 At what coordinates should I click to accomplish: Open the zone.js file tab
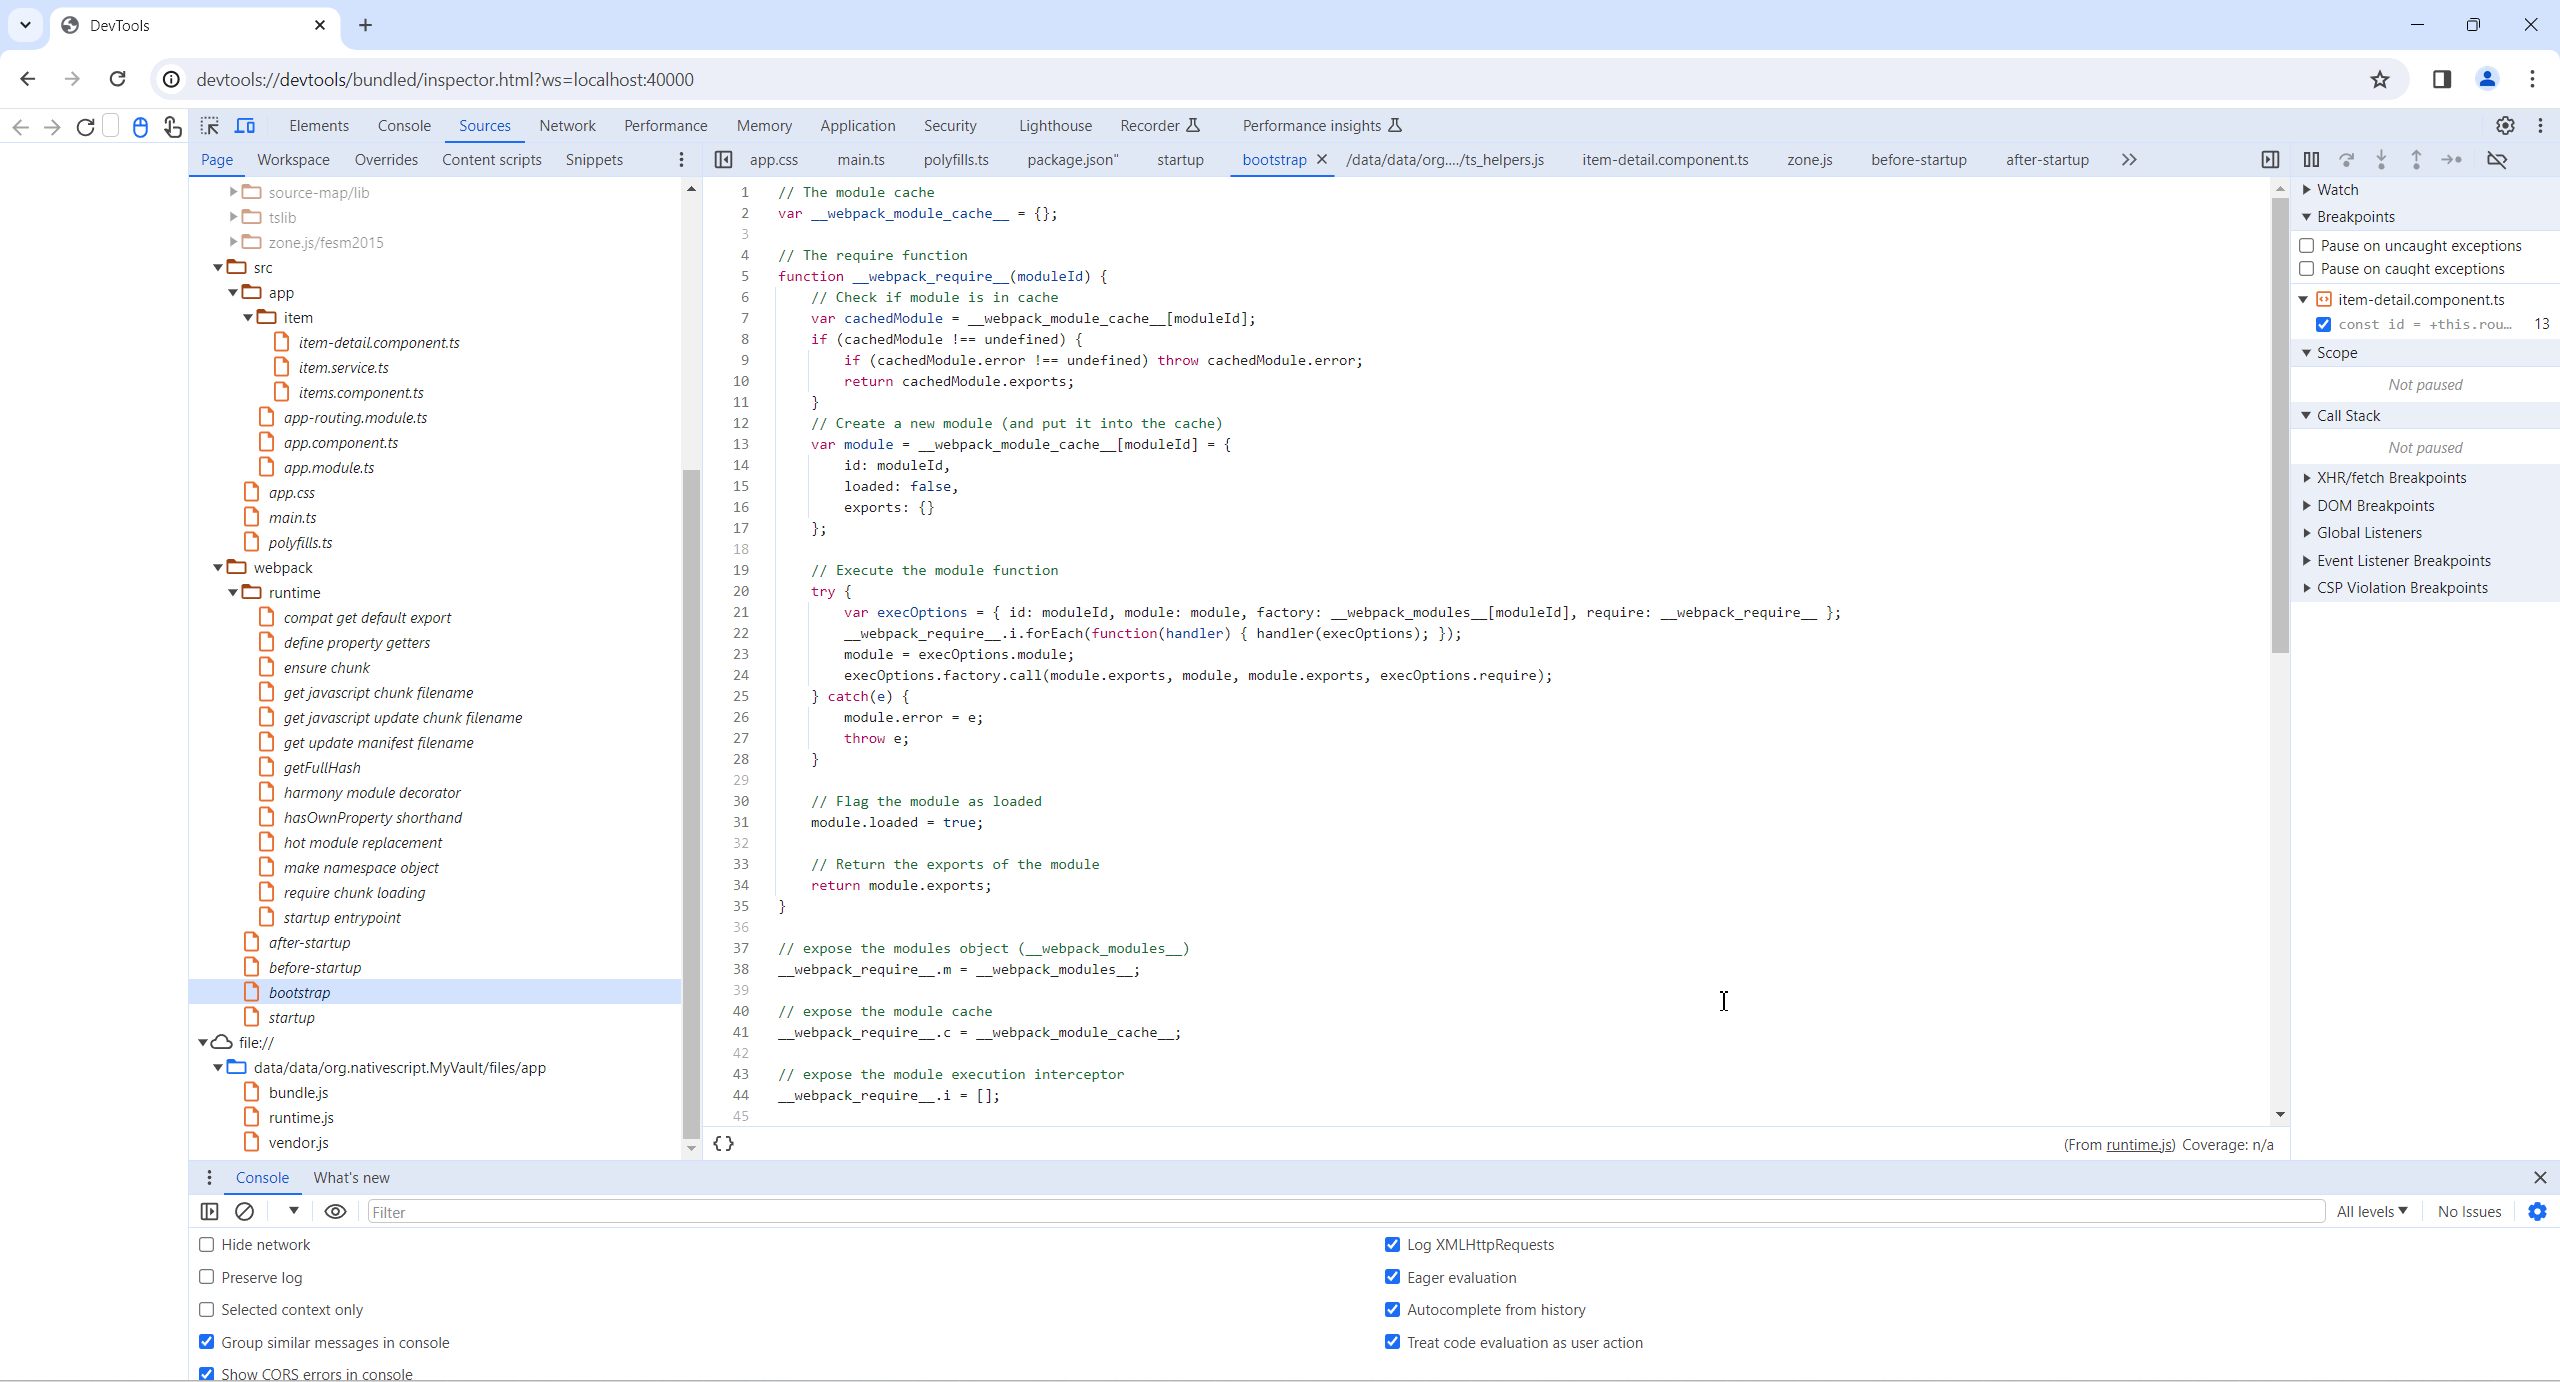pyautogui.click(x=1809, y=160)
